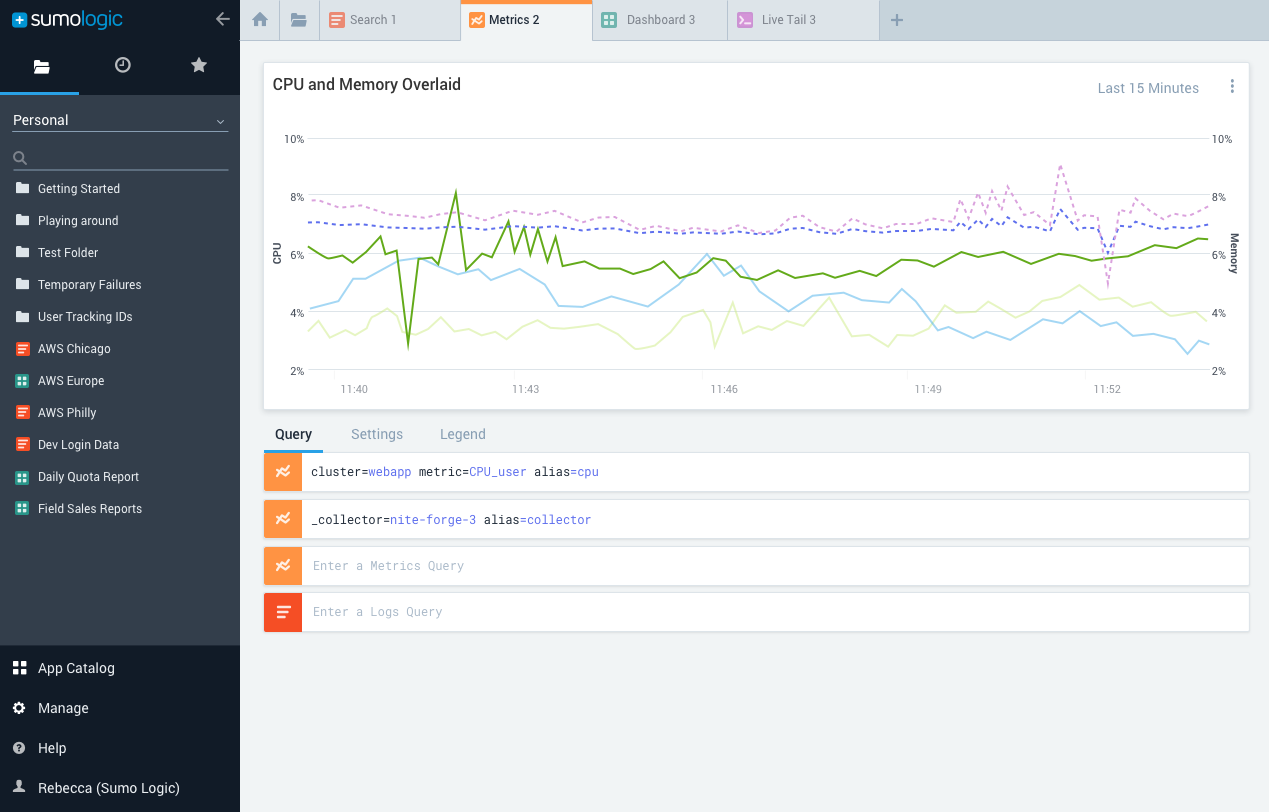Click the Search 1 tab's log icon
Image resolution: width=1269 pixels, height=812 pixels.
coord(337,20)
